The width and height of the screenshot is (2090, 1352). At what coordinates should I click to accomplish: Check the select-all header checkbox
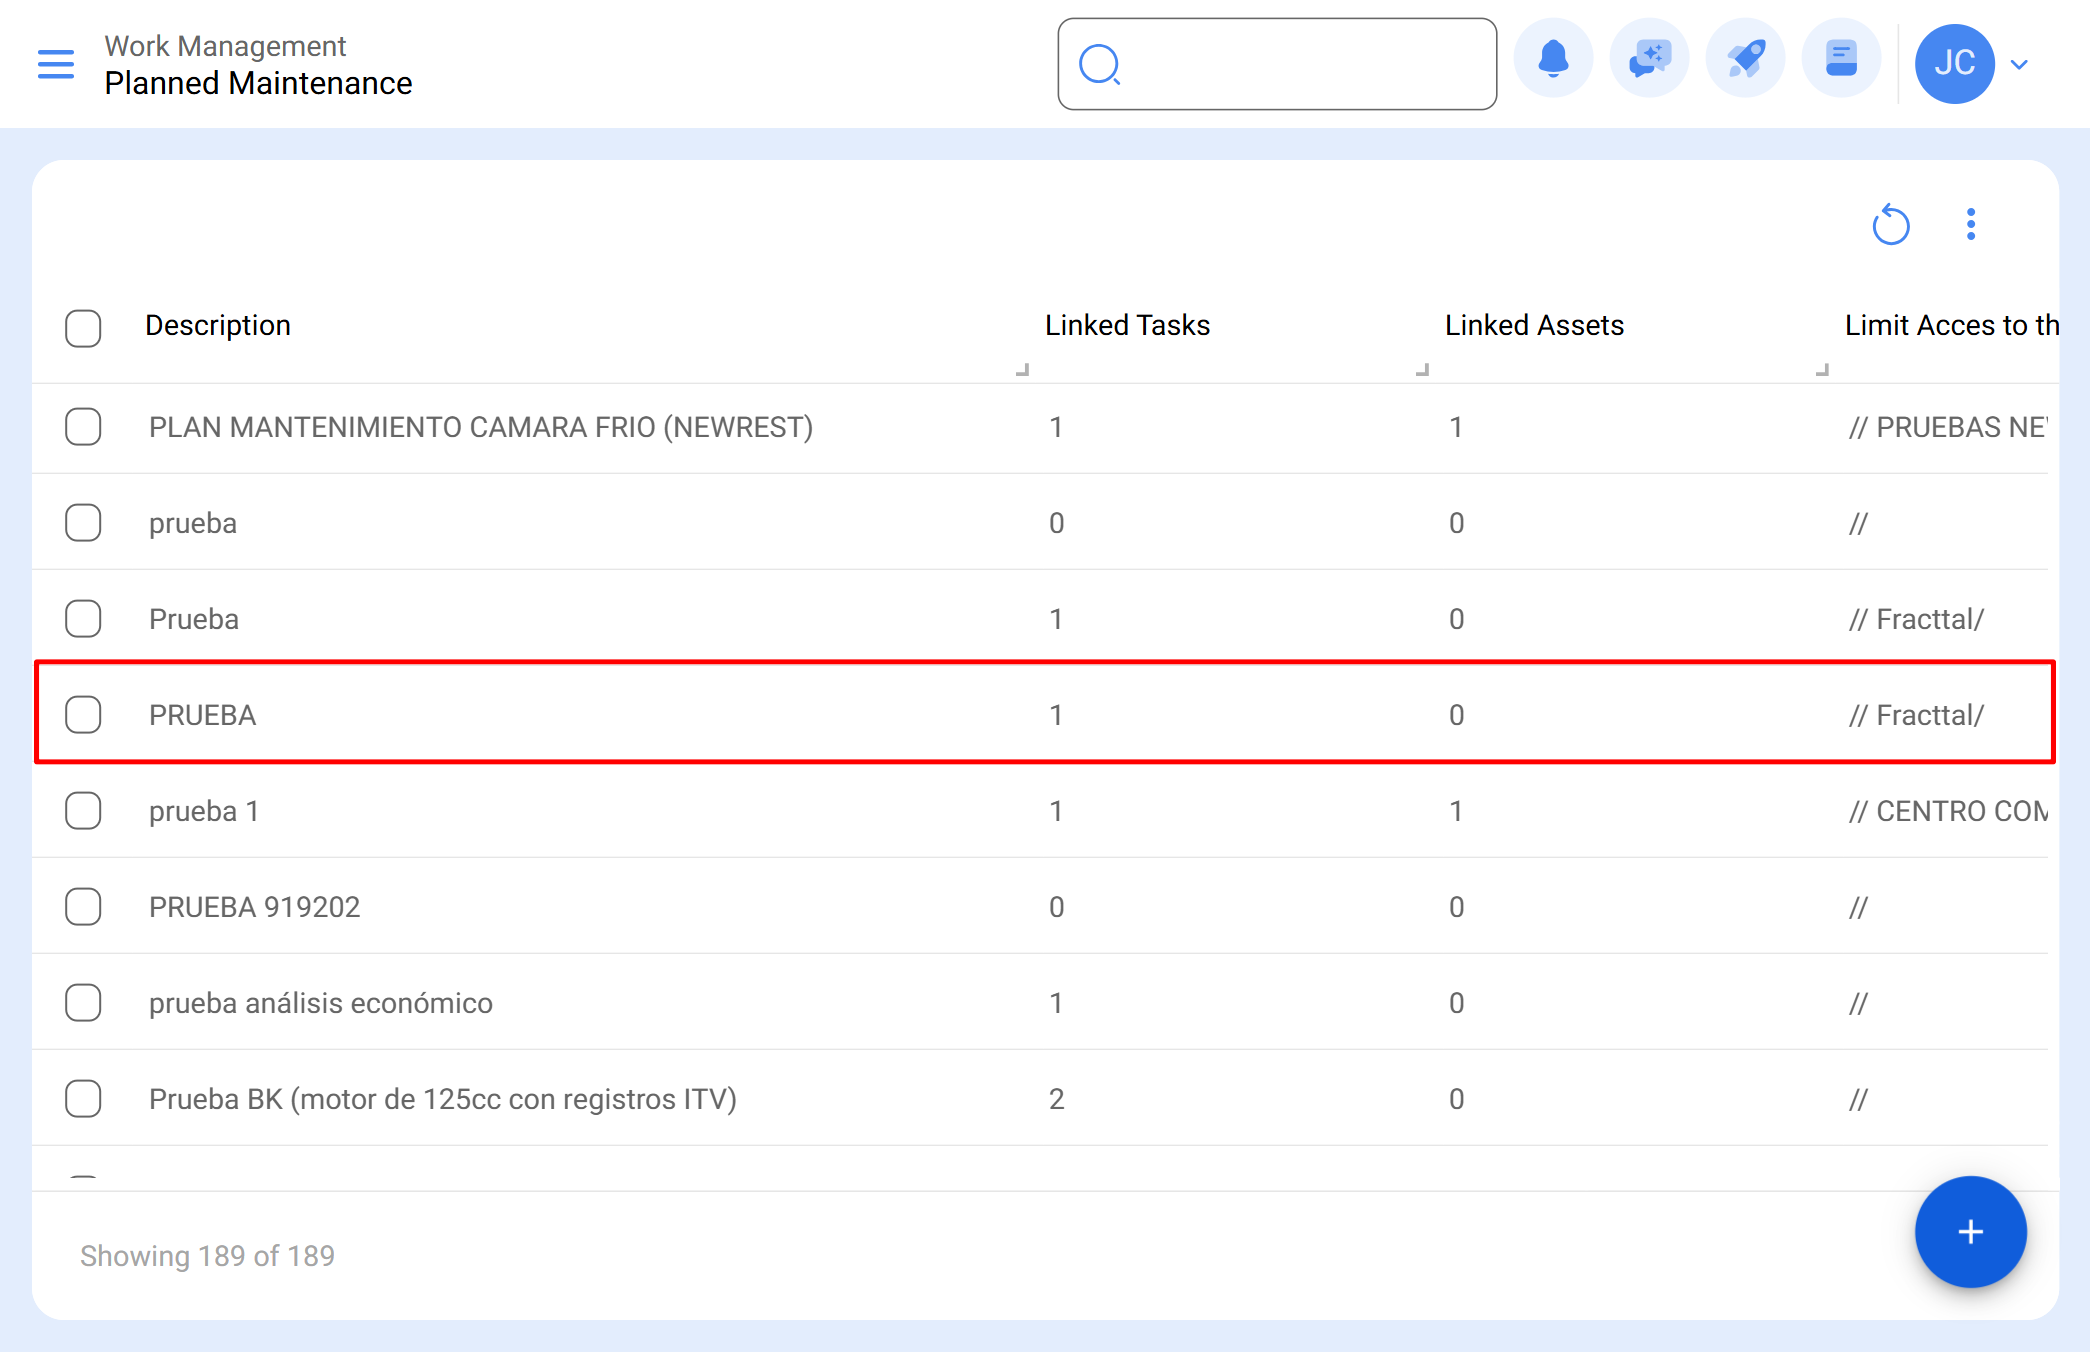tap(83, 328)
